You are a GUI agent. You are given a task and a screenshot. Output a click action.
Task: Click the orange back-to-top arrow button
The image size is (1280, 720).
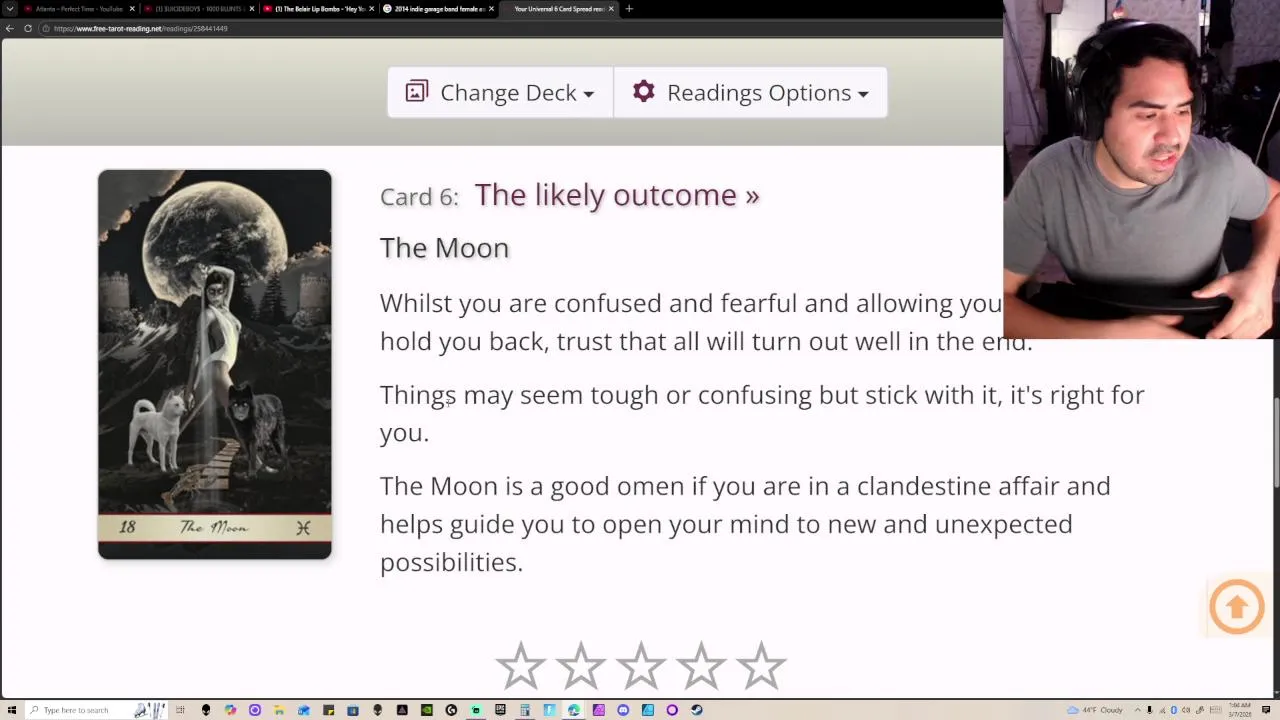click(x=1237, y=606)
